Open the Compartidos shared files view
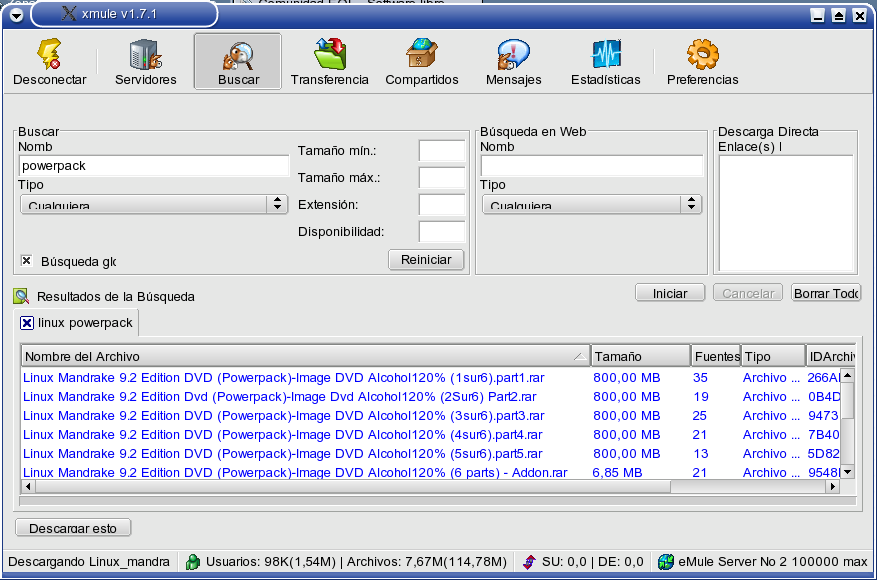The height and width of the screenshot is (580, 877). (x=422, y=62)
